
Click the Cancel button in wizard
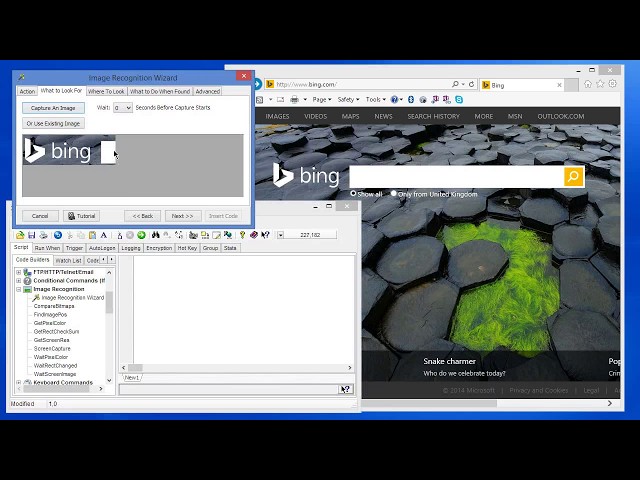coord(40,216)
